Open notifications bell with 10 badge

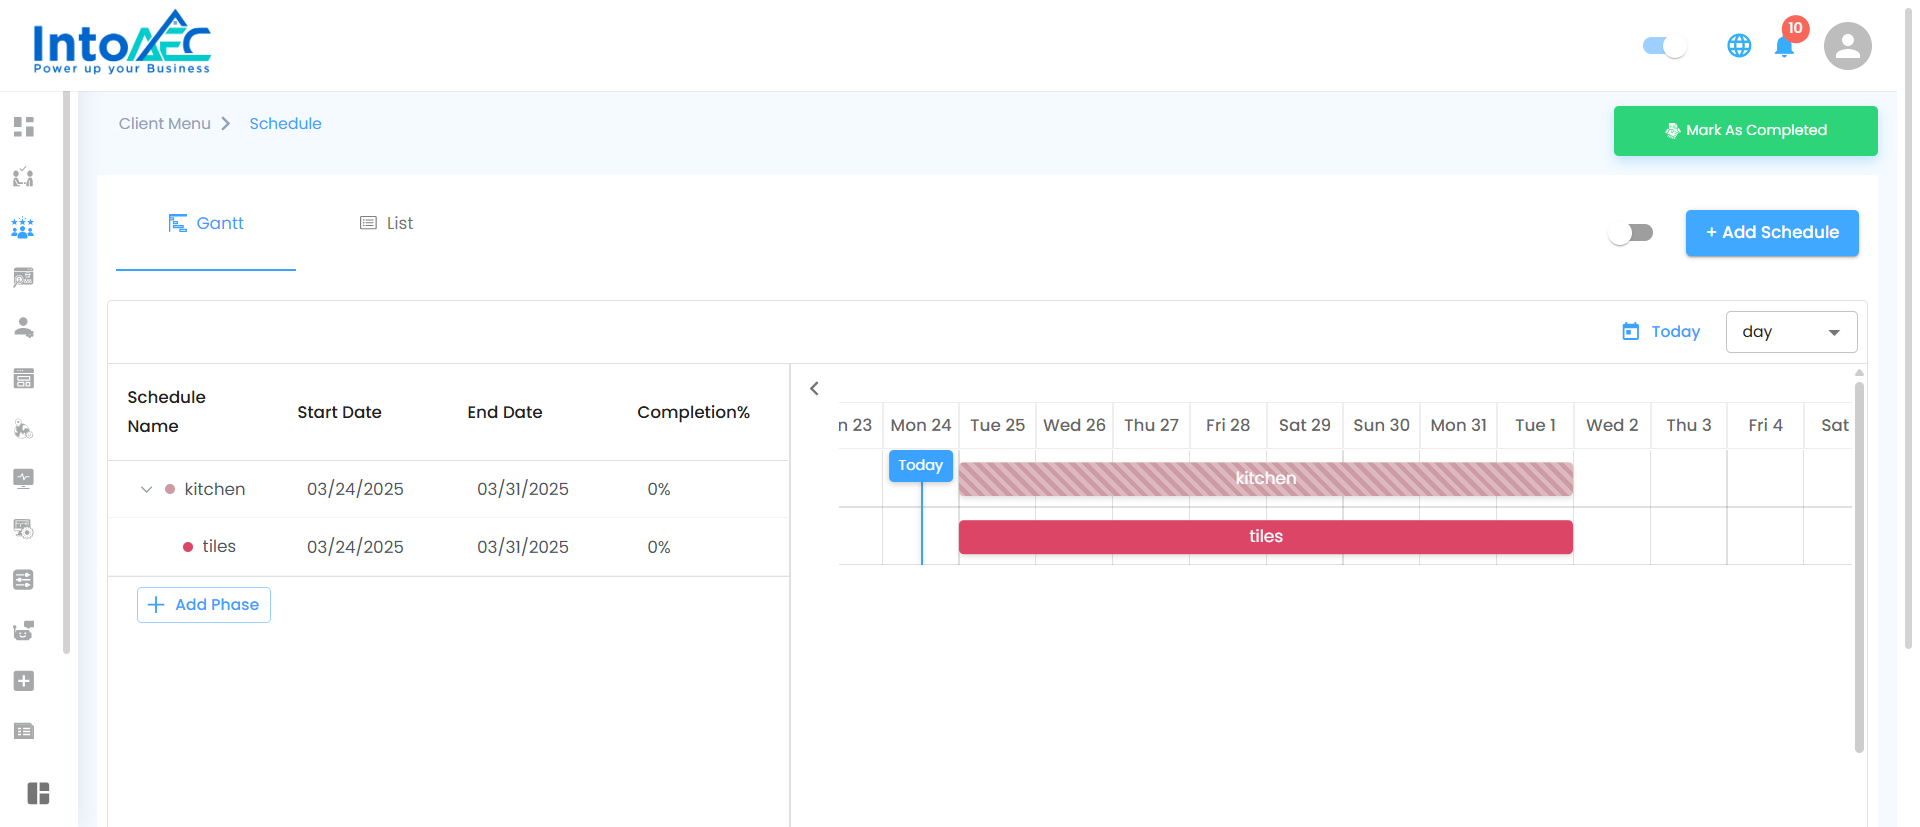click(x=1785, y=46)
